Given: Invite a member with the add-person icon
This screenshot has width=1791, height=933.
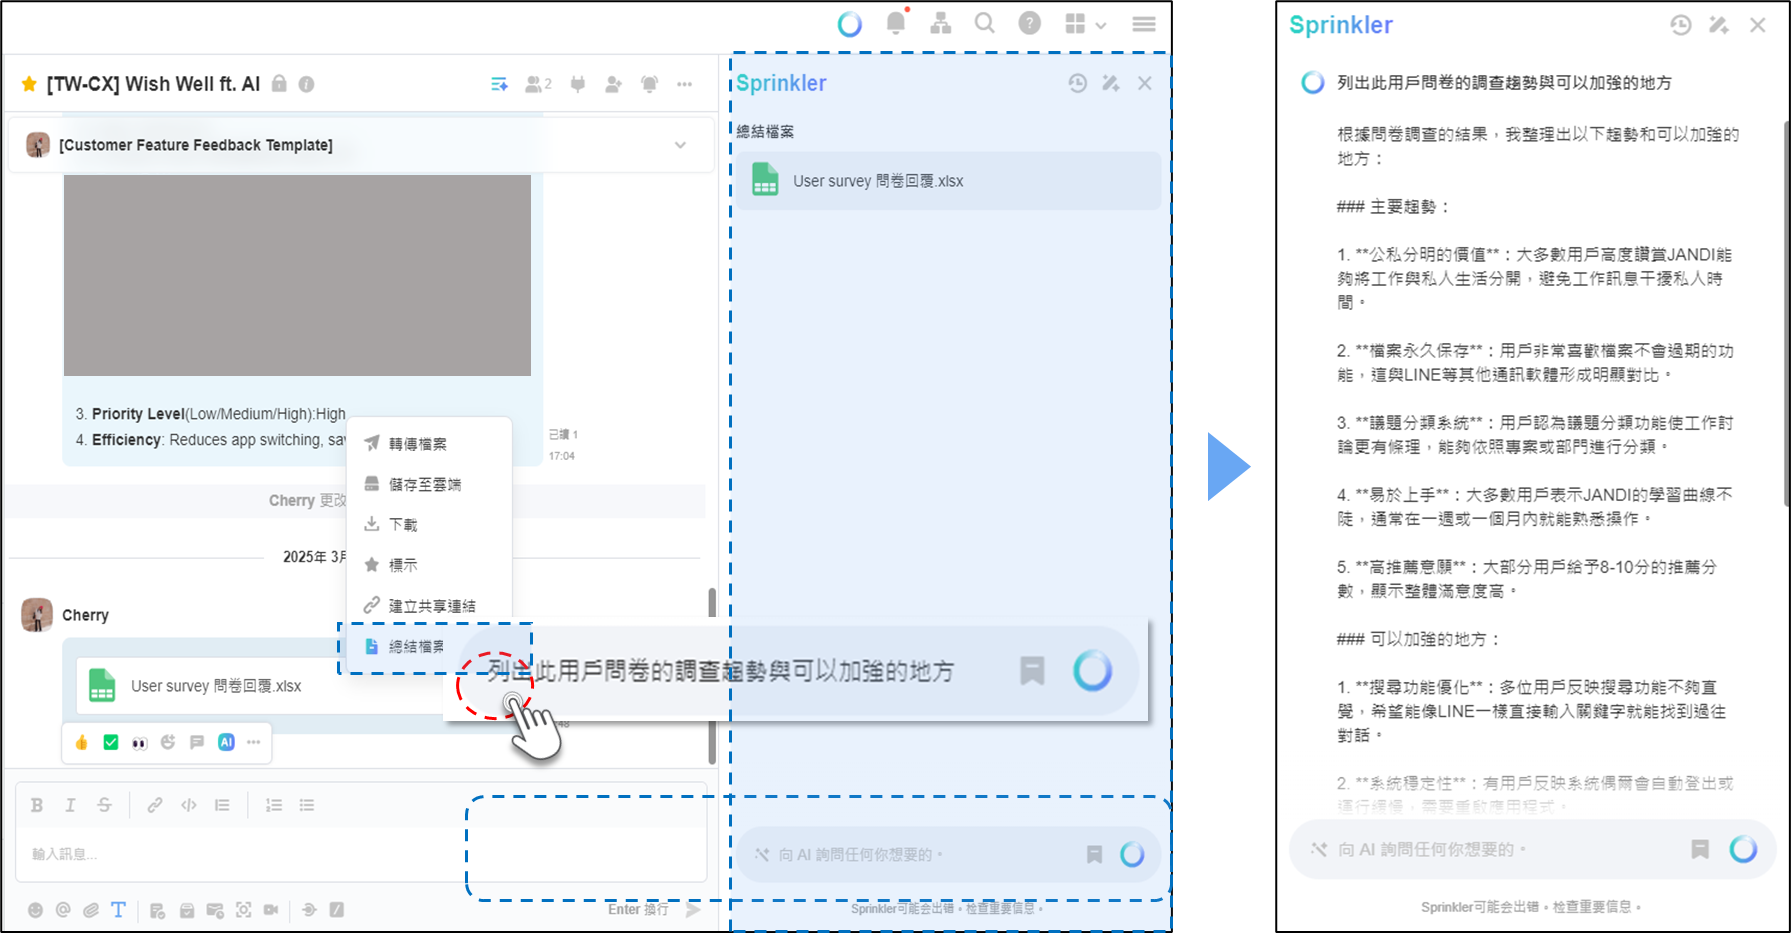Looking at the screenshot, I should pyautogui.click(x=614, y=85).
